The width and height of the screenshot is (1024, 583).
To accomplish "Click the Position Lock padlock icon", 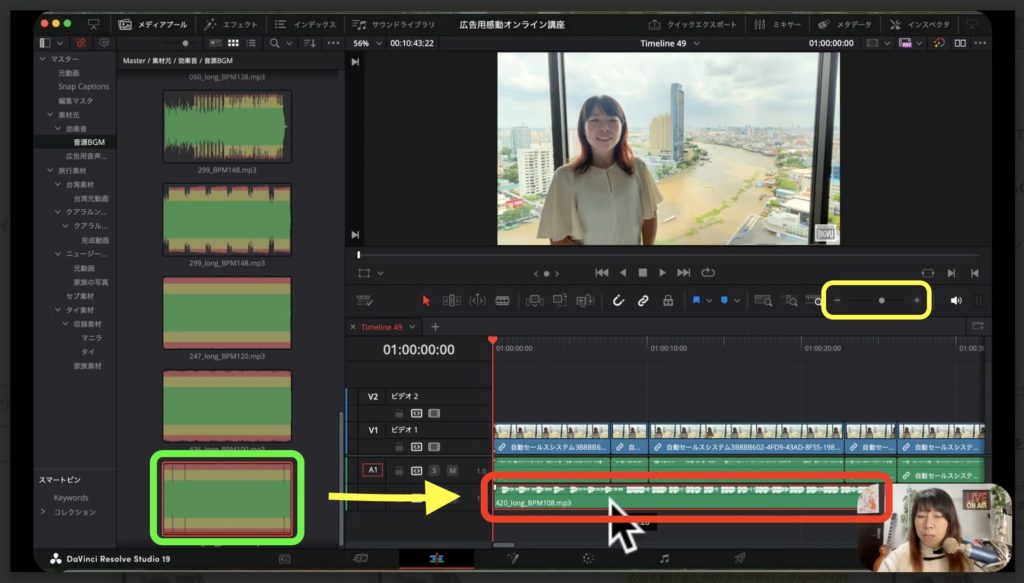I will pyautogui.click(x=667, y=300).
